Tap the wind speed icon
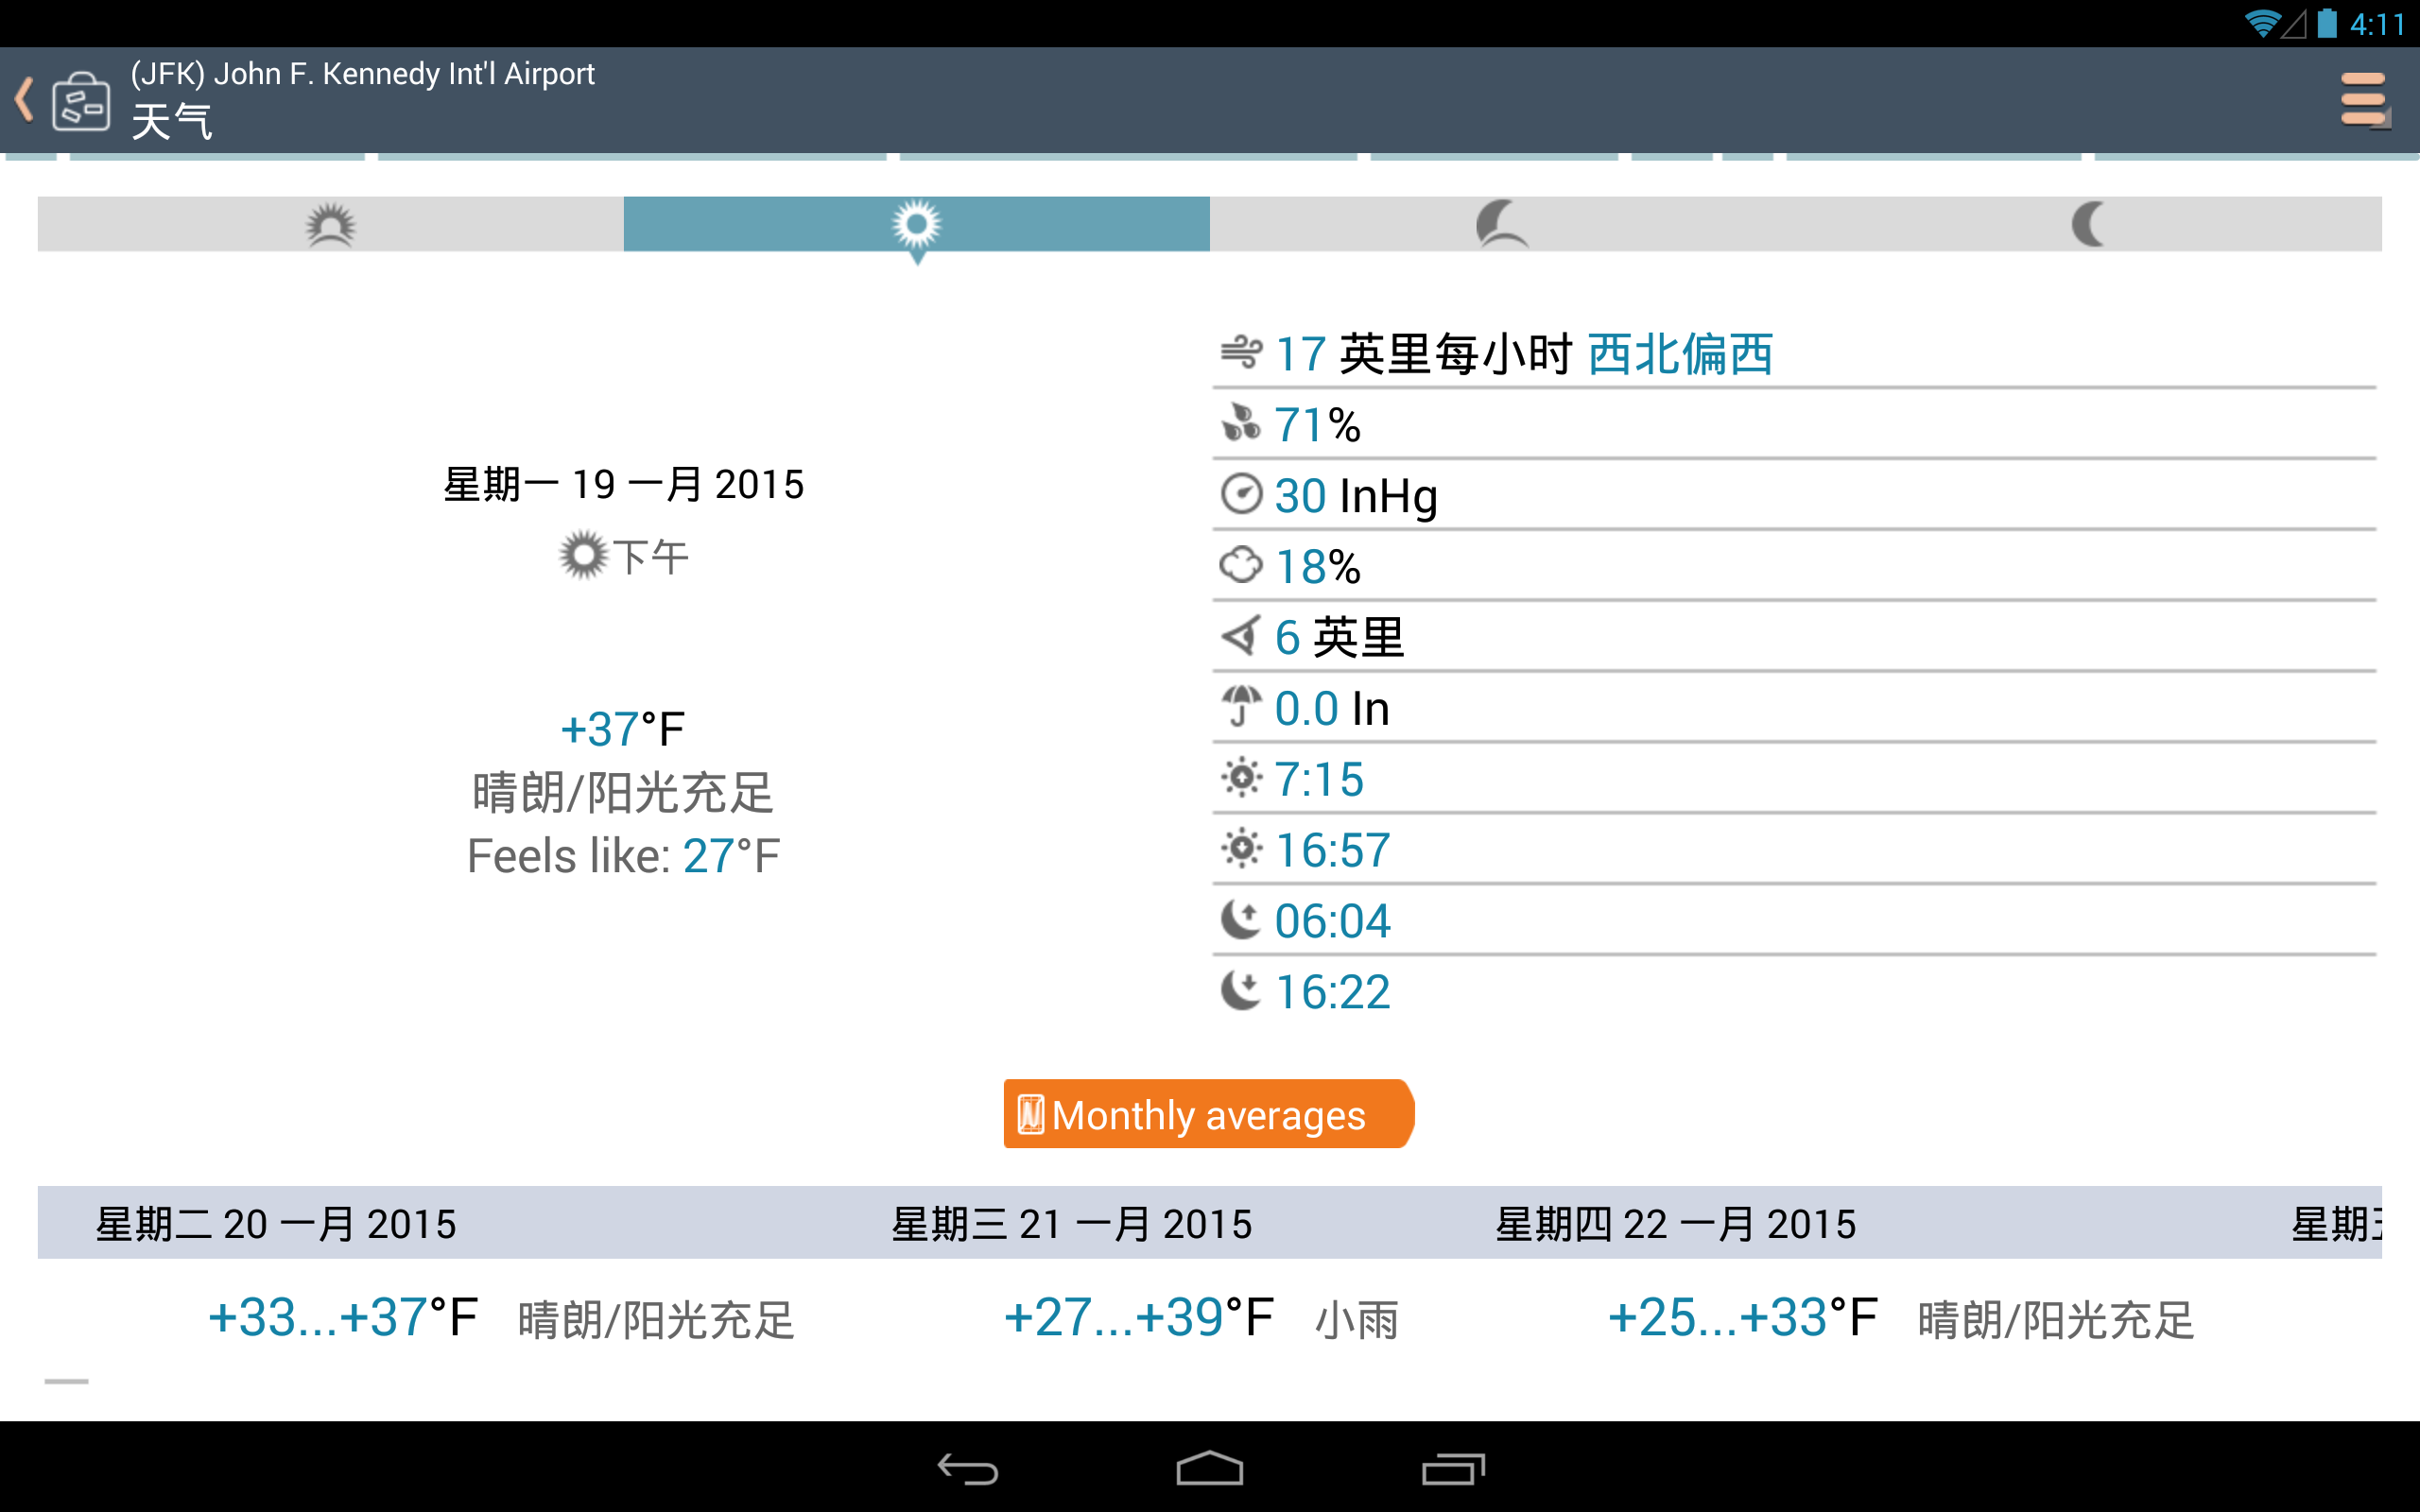The height and width of the screenshot is (1512, 2420). [1241, 353]
